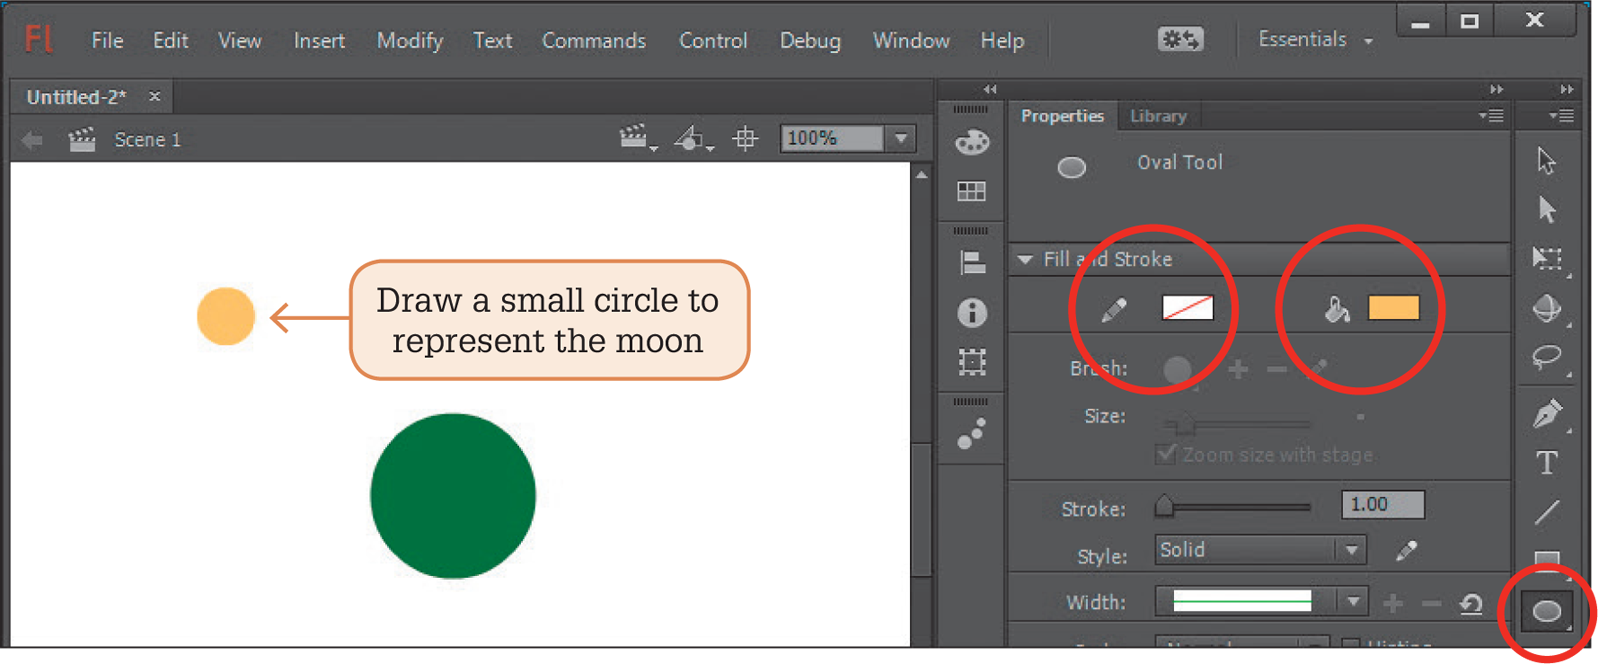
Task: Reset the width profile
Action: 1471,603
